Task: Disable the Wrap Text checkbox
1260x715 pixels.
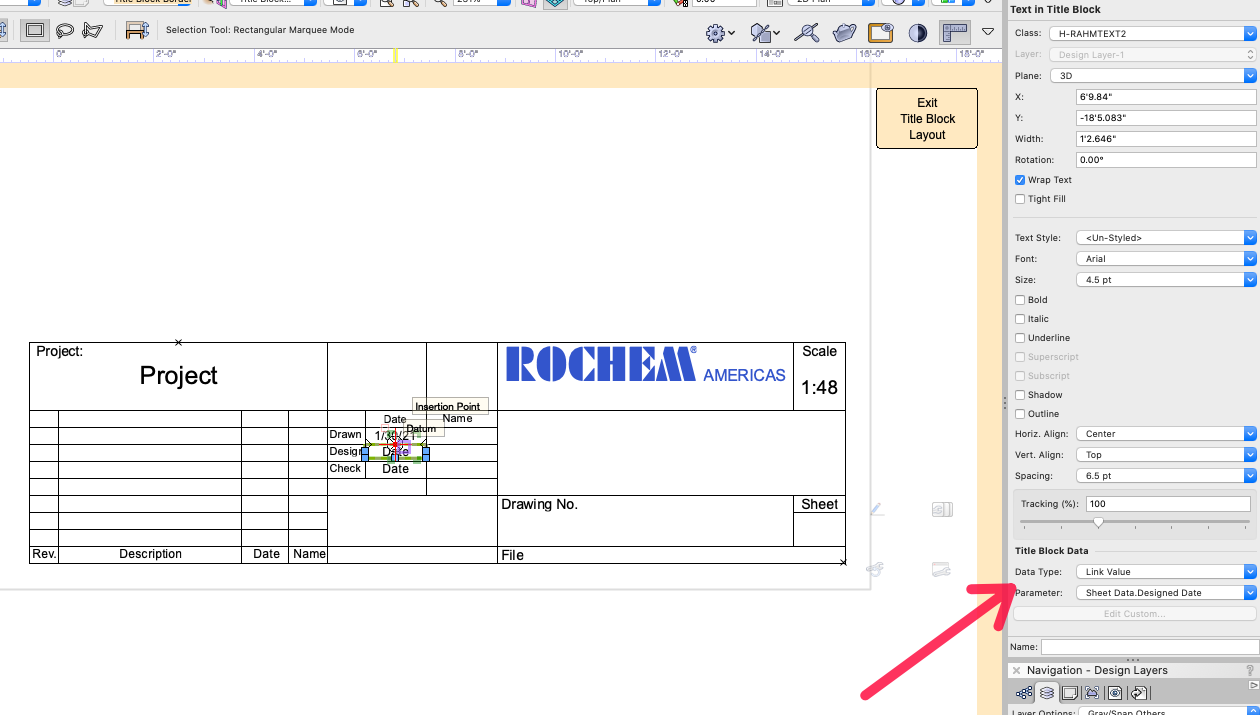Action: click(x=1020, y=179)
